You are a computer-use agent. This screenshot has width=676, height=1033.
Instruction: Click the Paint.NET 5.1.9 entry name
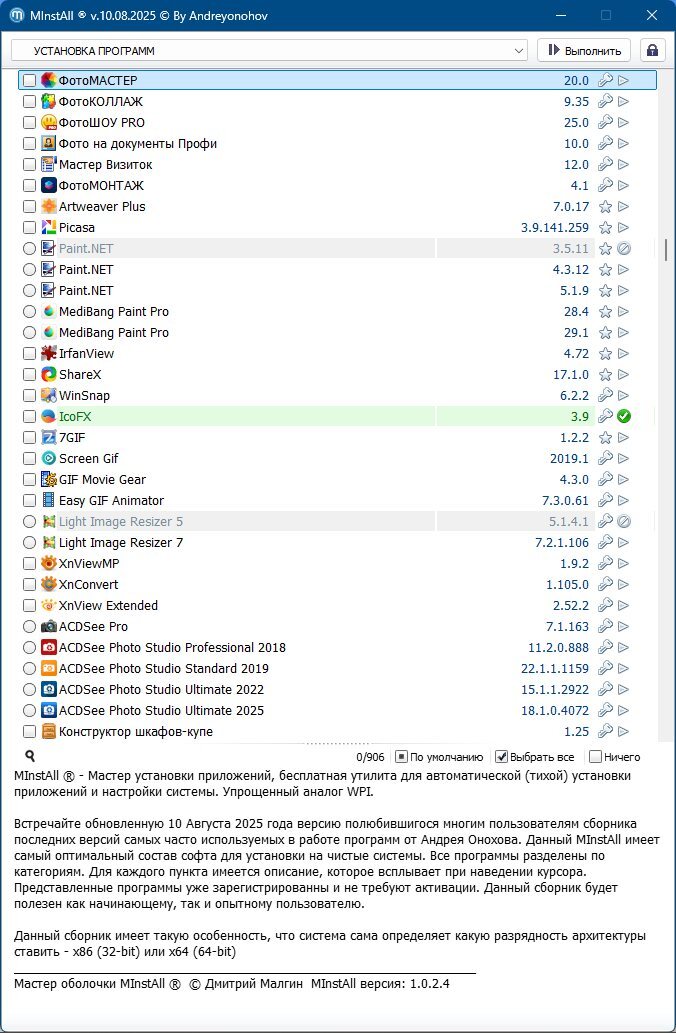(86, 291)
